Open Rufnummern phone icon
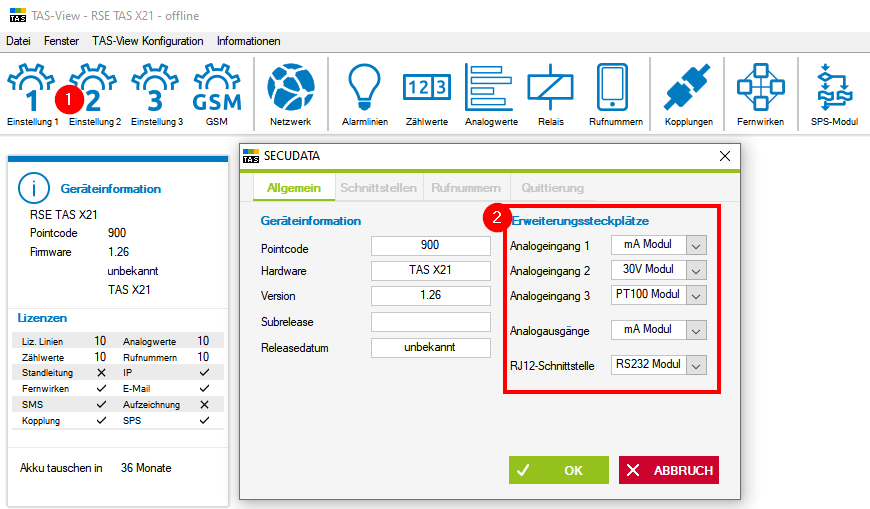This screenshot has width=870, height=509. (x=613, y=87)
